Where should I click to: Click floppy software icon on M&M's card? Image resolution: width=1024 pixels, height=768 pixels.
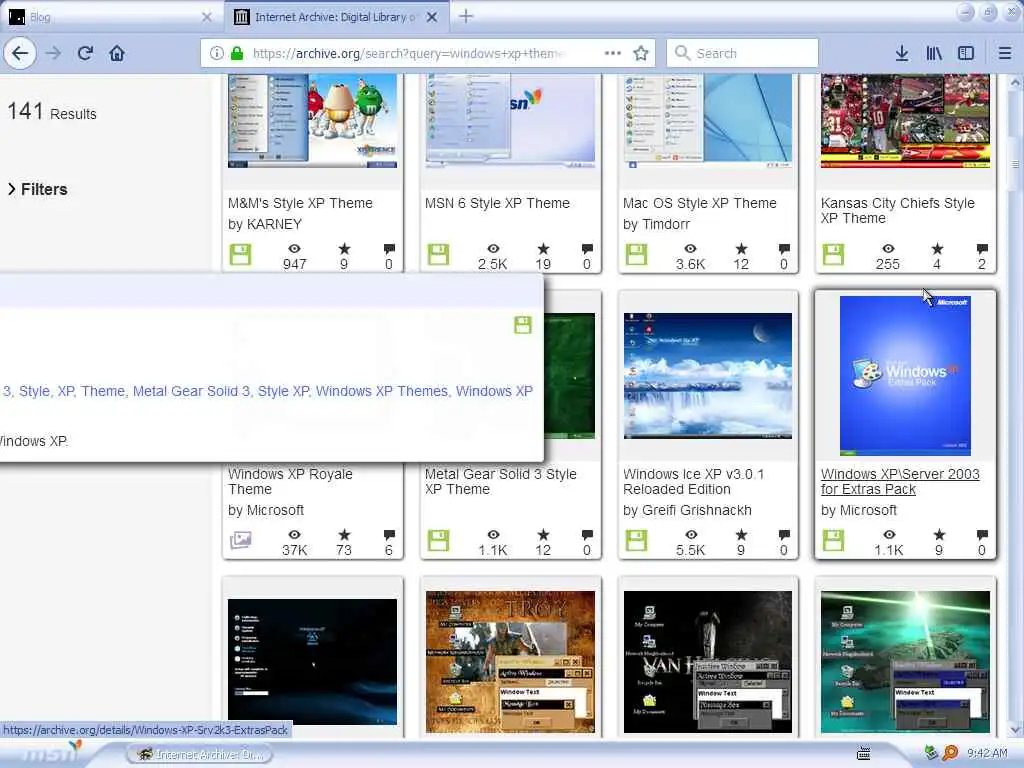pos(240,254)
